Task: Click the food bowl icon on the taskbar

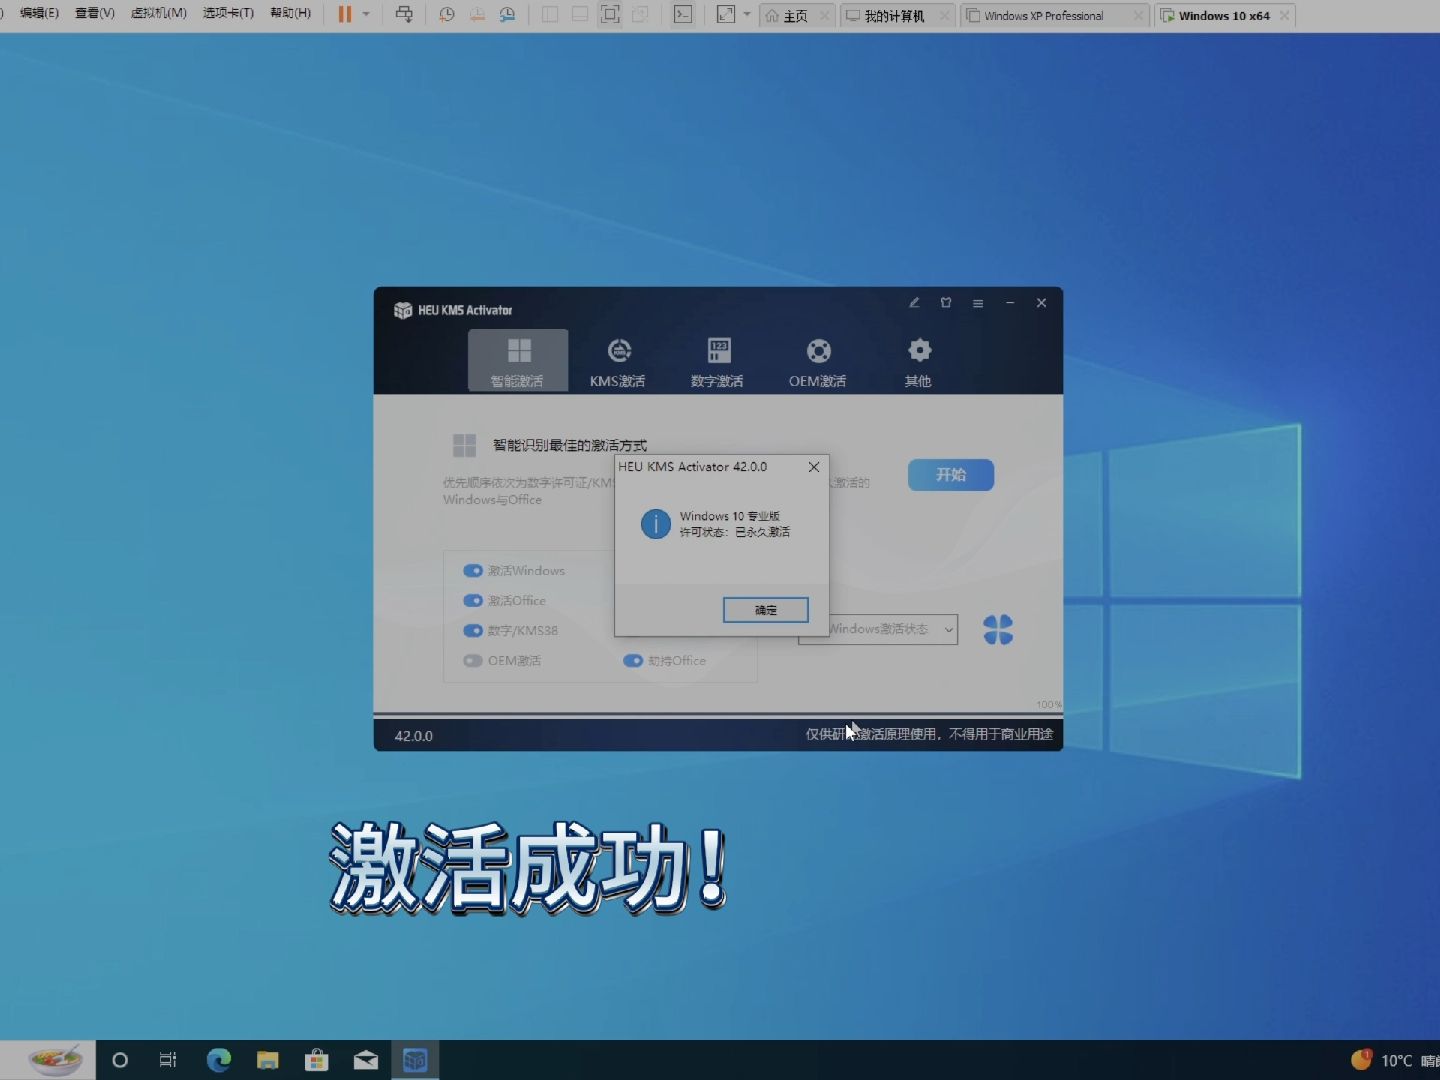Action: pyautogui.click(x=55, y=1059)
